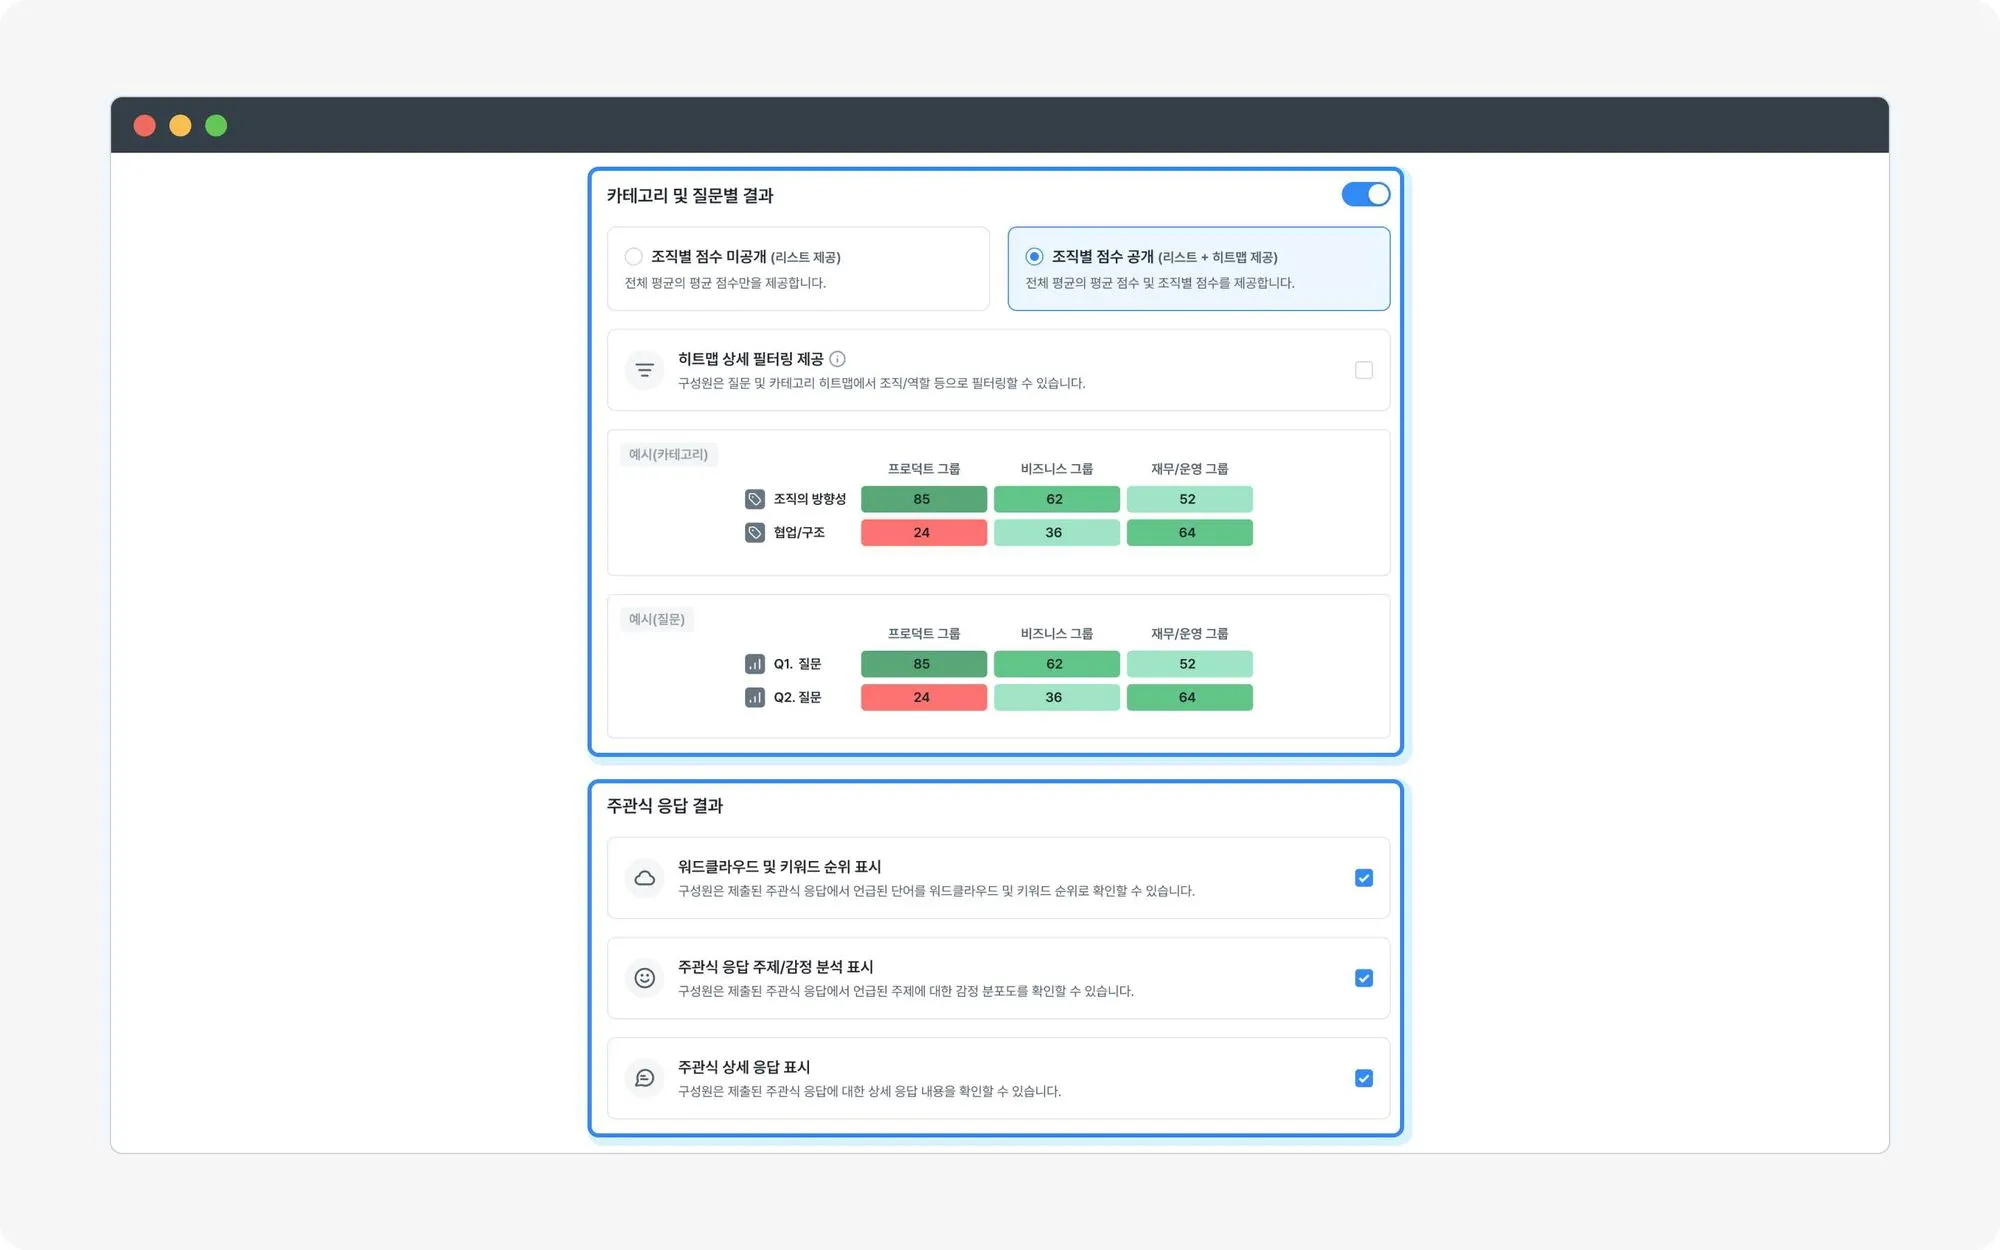
Task: Click info icon next to 히트맵 상세 필터링 제공
Action: pyautogui.click(x=838, y=359)
